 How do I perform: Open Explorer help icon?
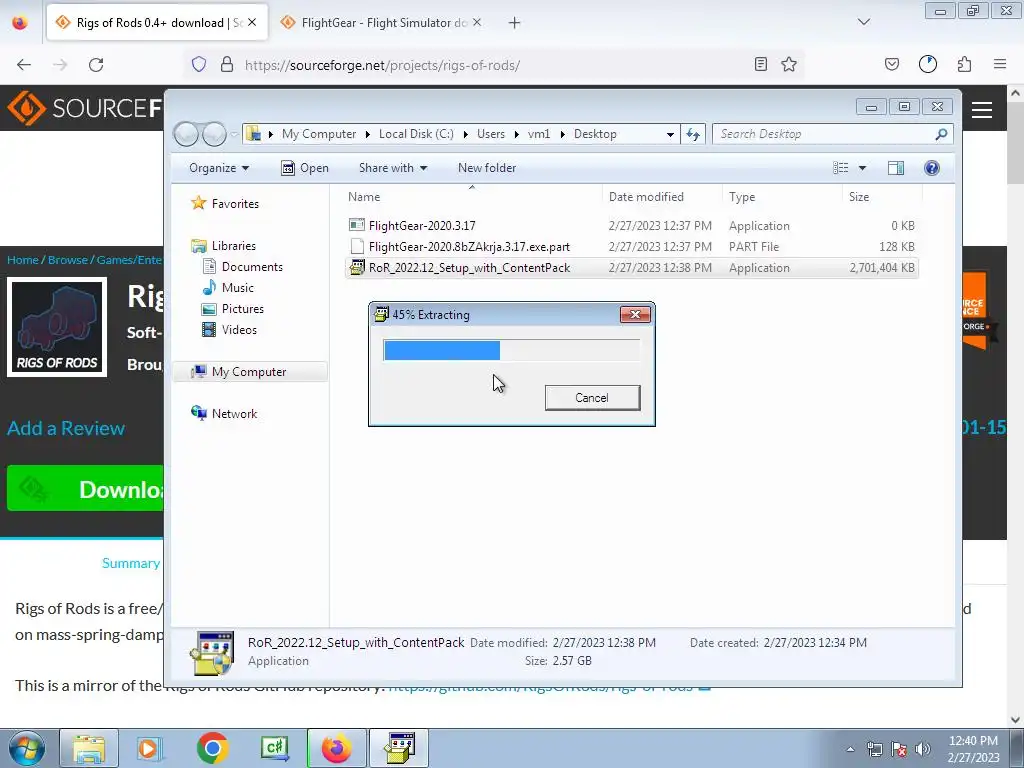[x=932, y=168]
